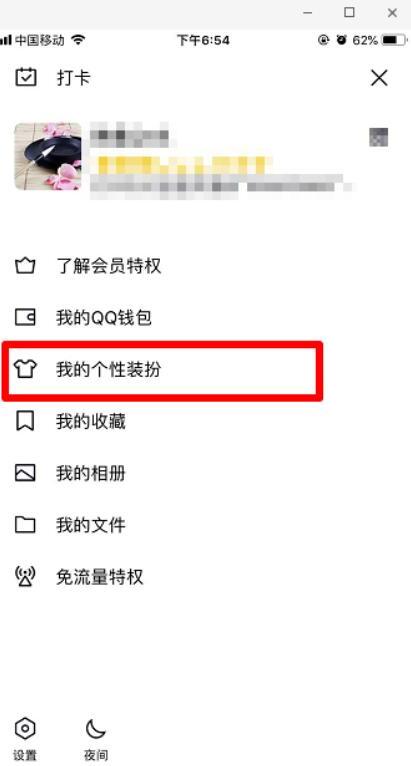Go to 我的收藏

pyautogui.click(x=91, y=422)
